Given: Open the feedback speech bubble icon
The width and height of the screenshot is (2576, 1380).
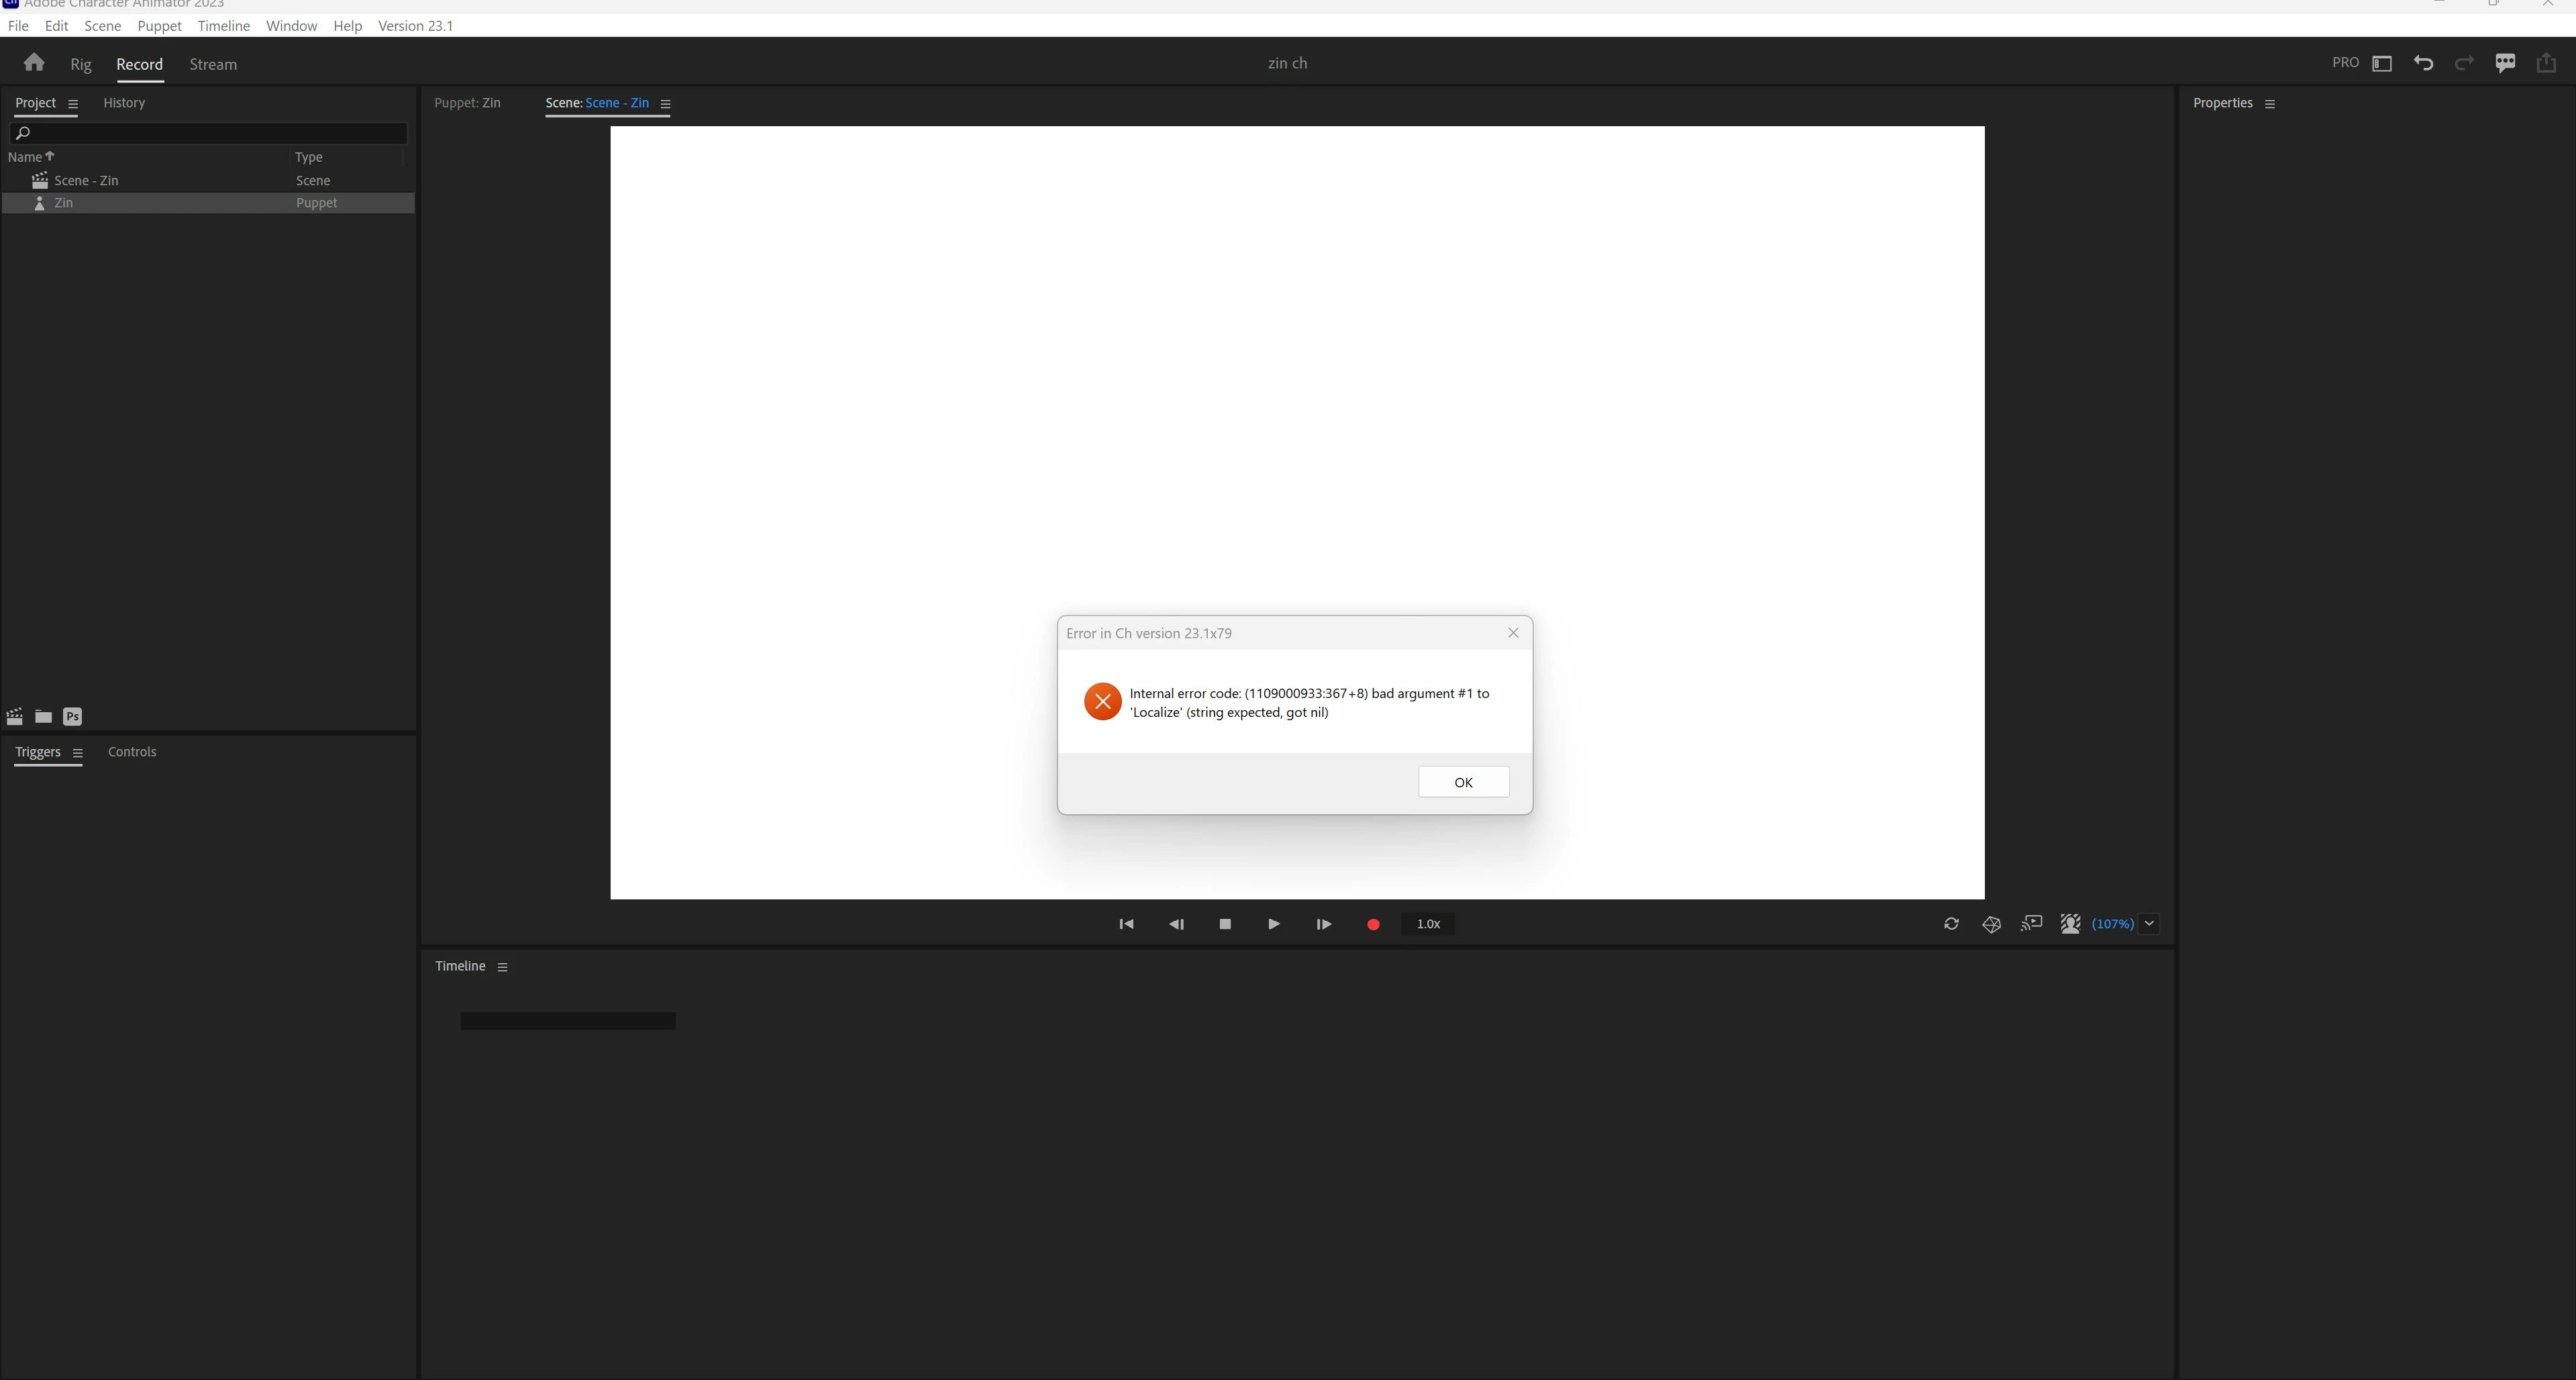Looking at the screenshot, I should [2505, 63].
